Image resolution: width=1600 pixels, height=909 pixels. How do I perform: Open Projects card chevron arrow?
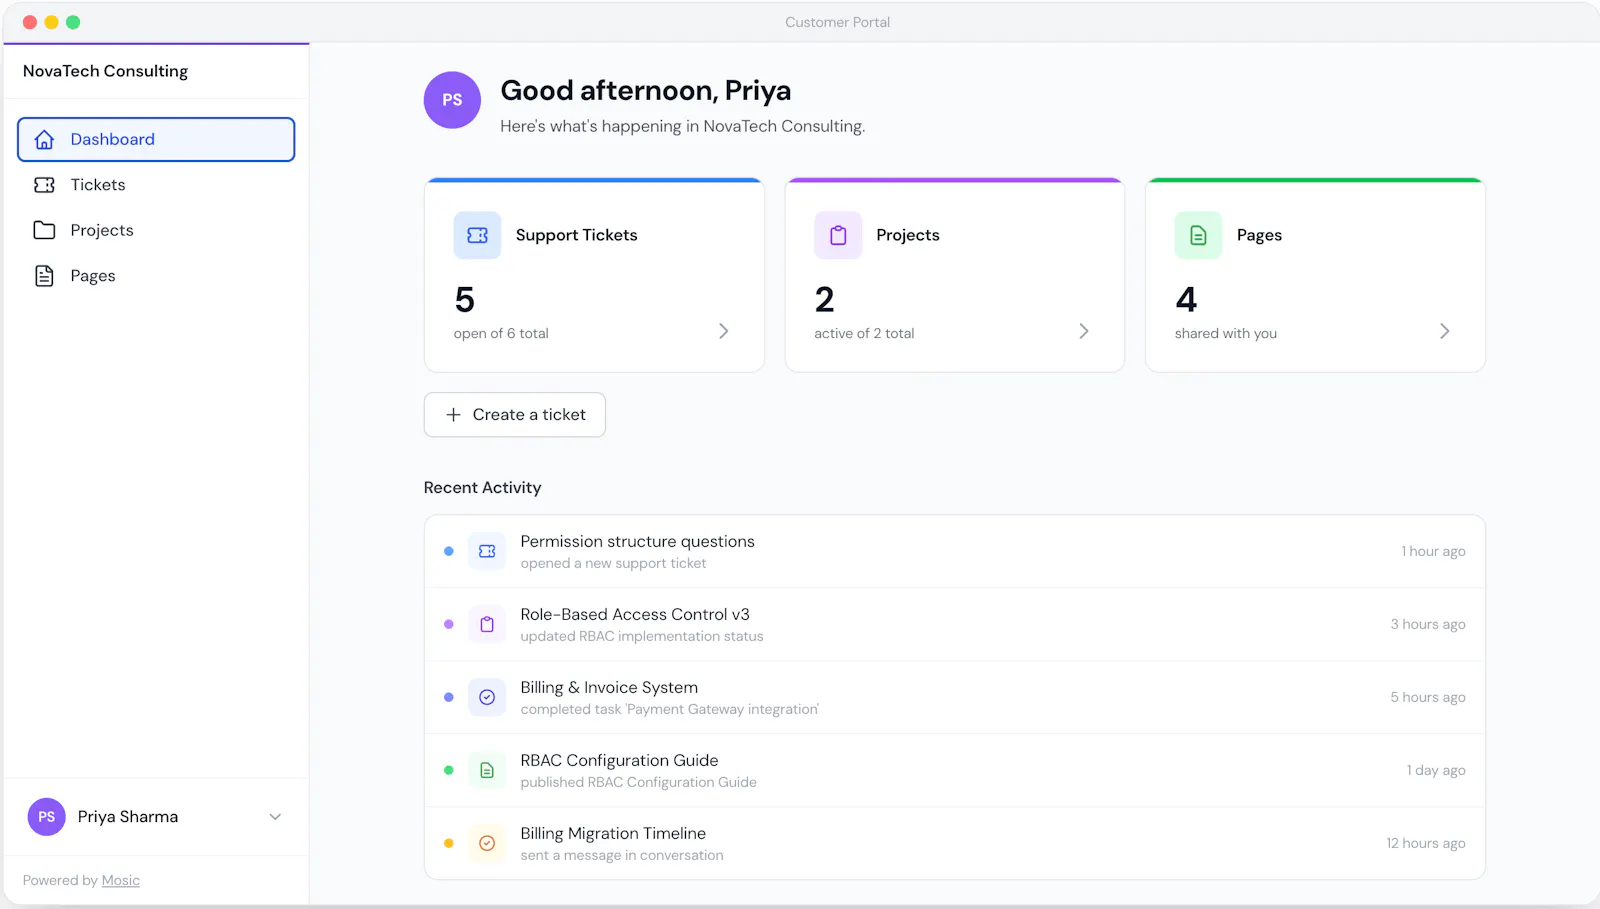point(1084,331)
